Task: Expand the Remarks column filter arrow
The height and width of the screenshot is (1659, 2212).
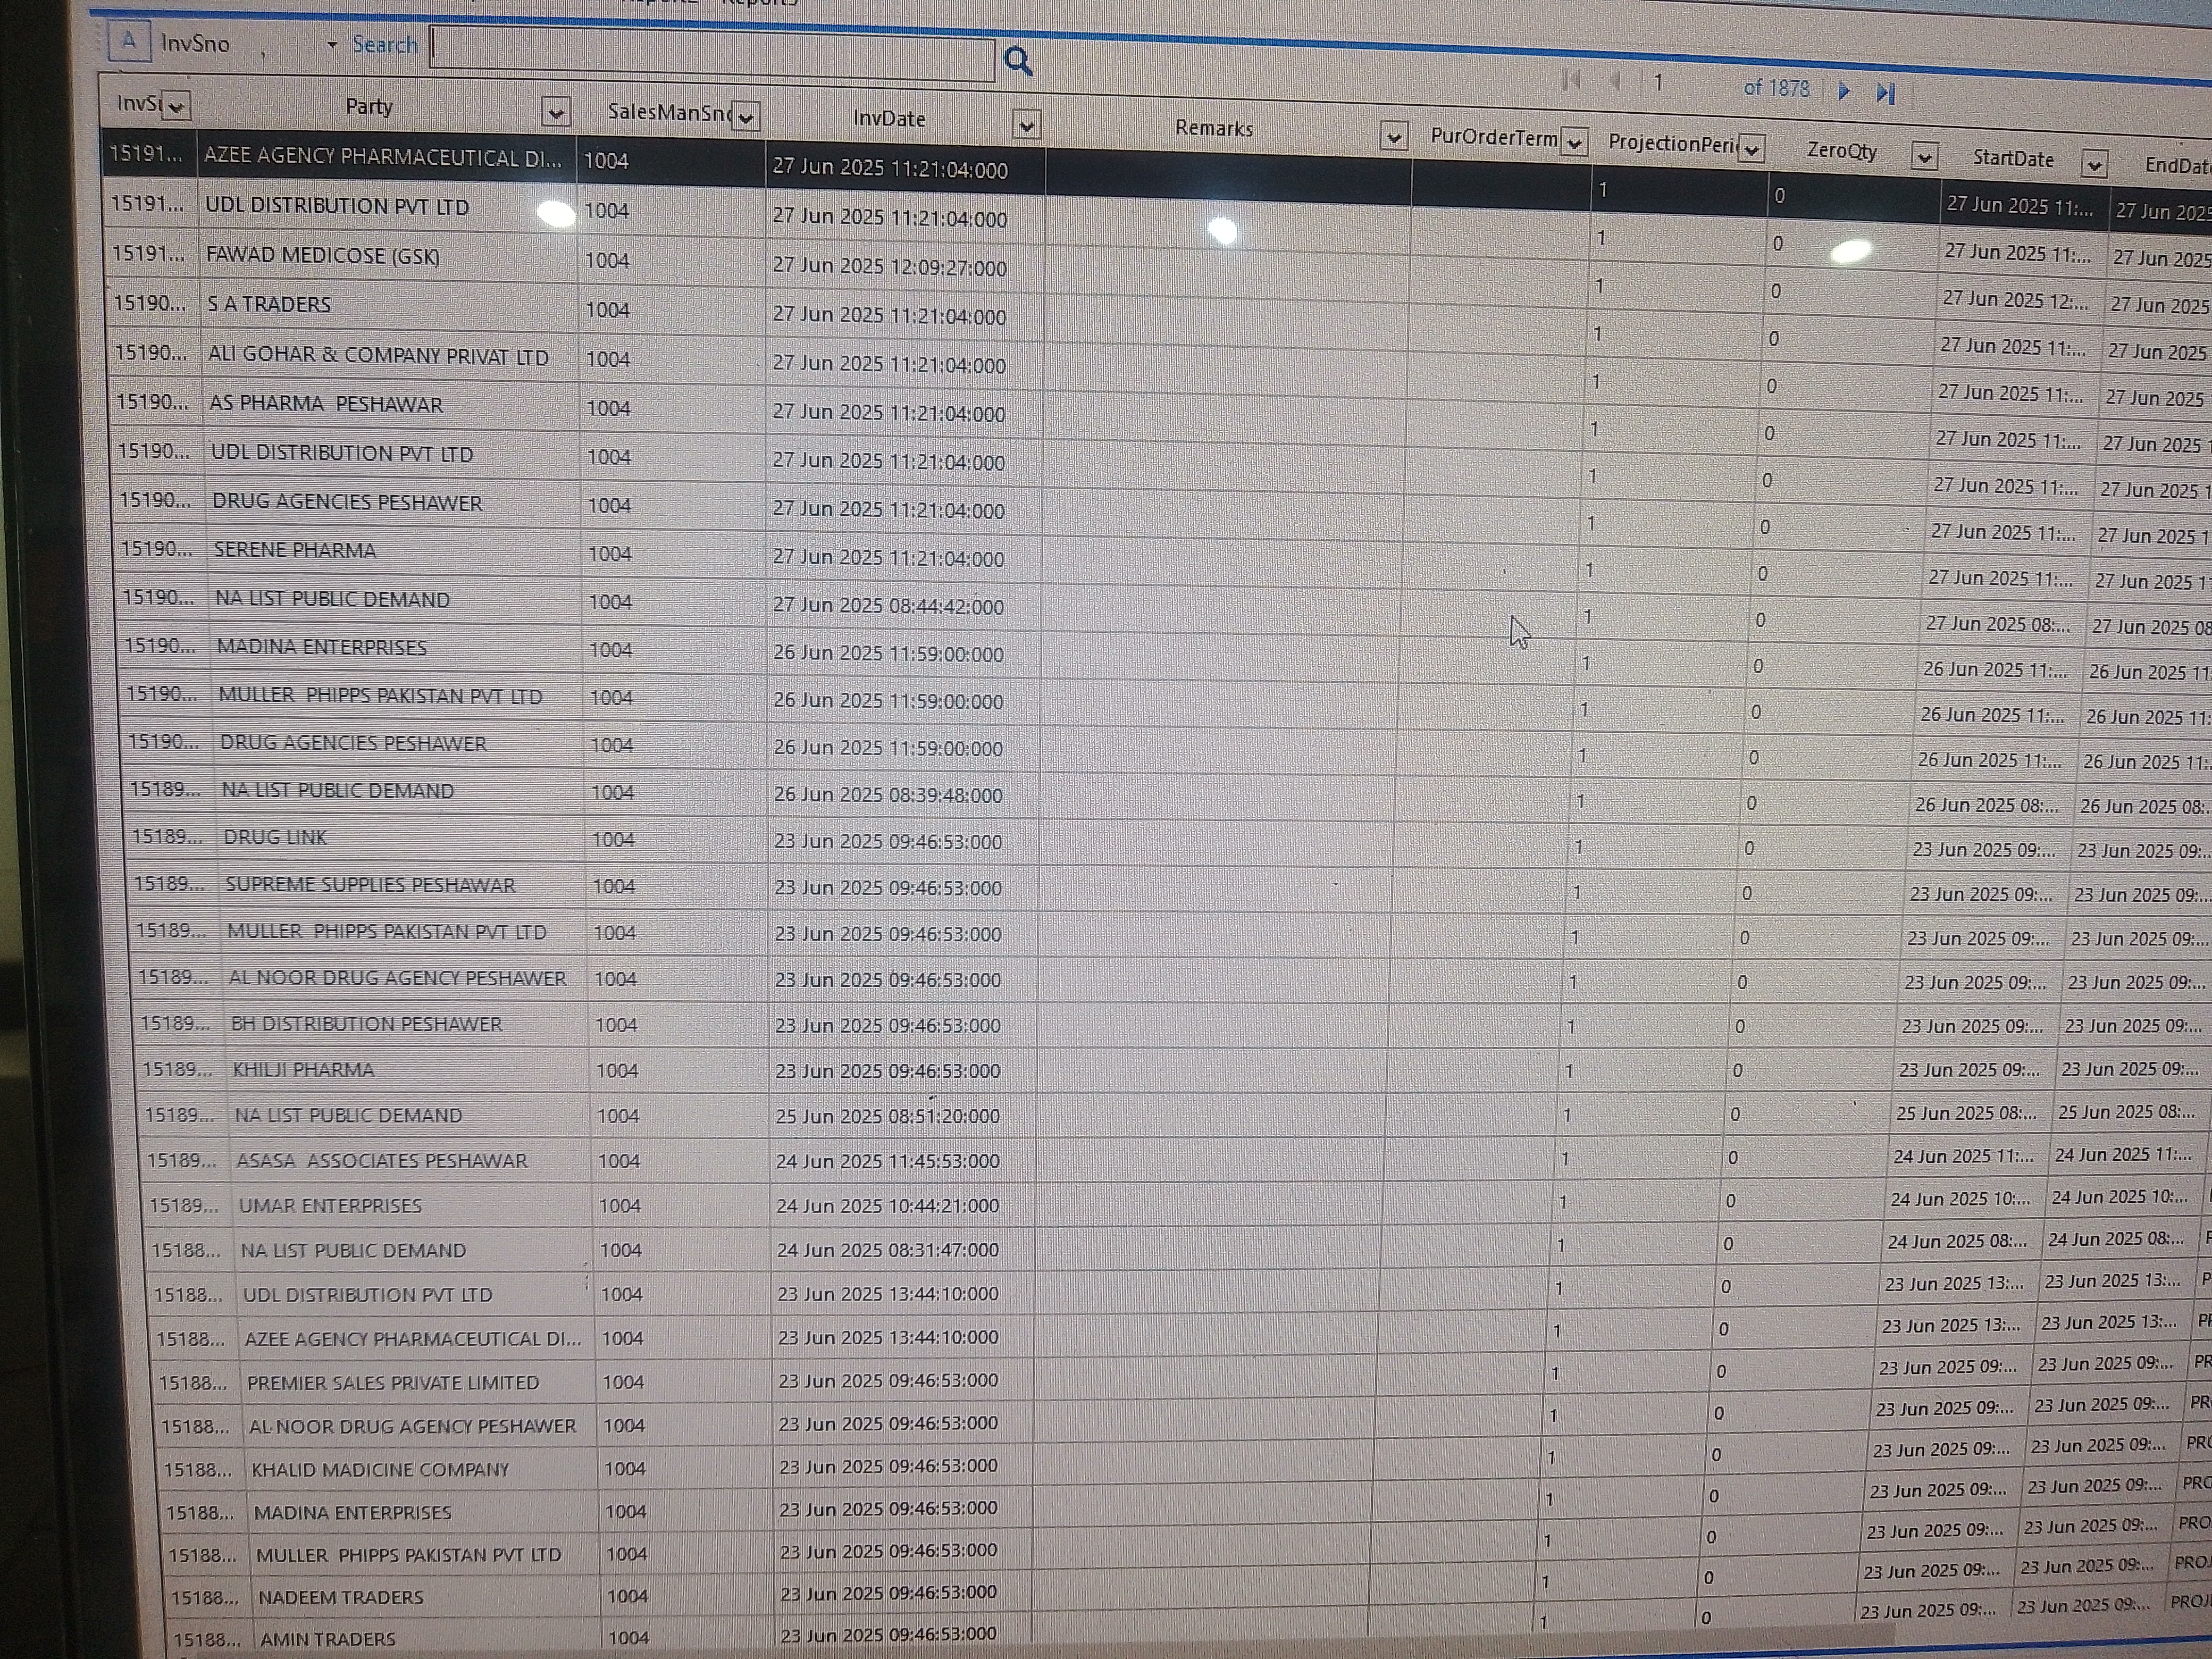Action: coord(1393,136)
